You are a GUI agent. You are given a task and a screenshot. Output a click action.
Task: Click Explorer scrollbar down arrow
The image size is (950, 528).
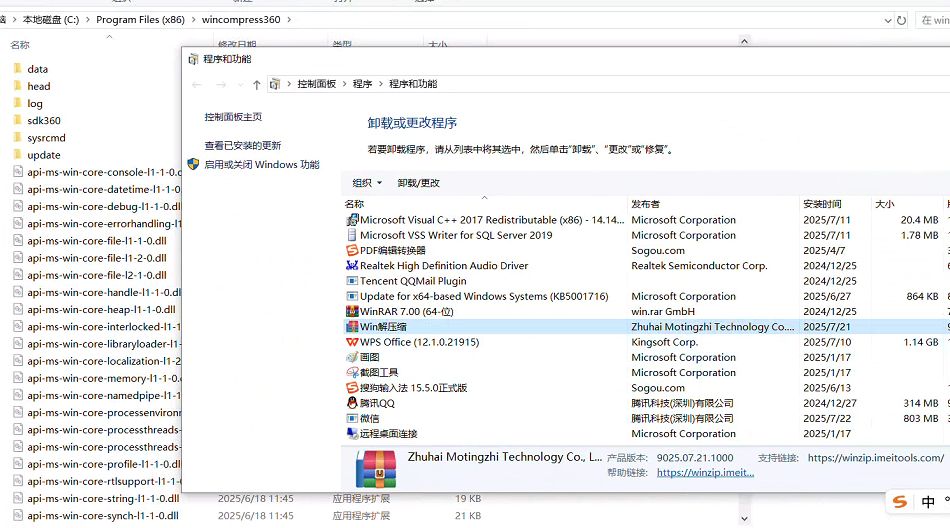click(745, 519)
